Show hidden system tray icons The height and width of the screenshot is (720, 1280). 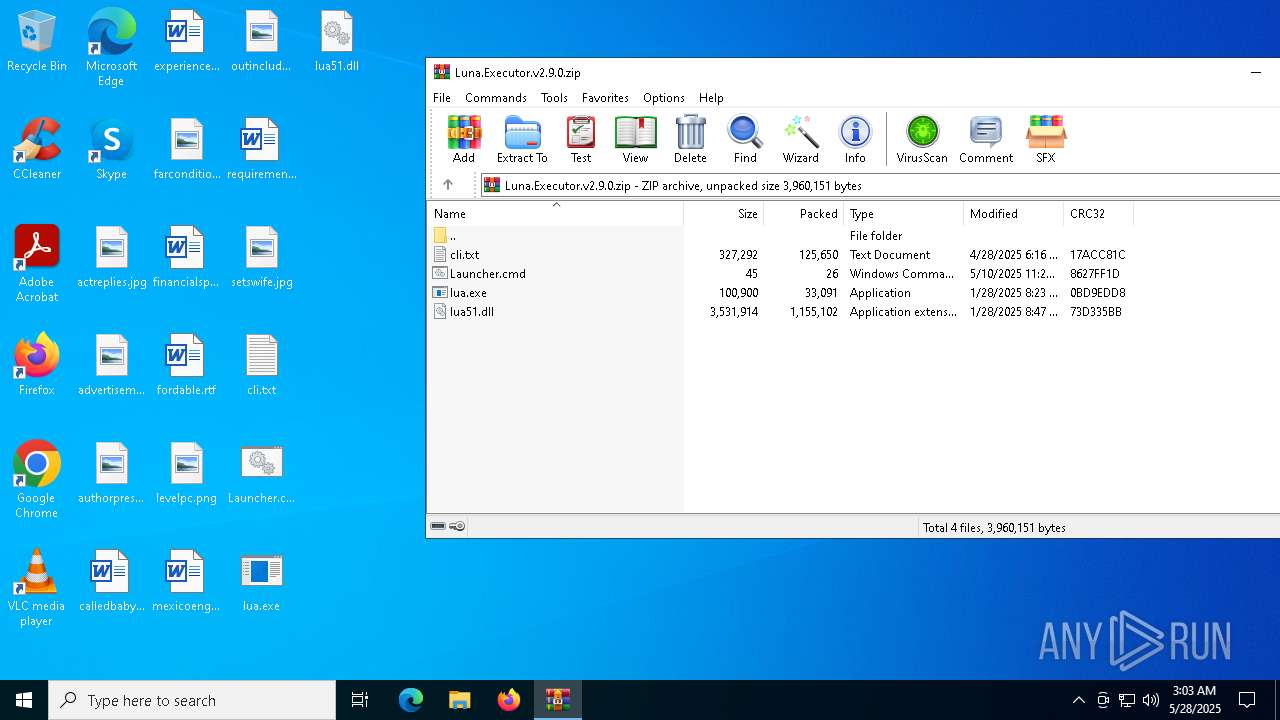1078,700
